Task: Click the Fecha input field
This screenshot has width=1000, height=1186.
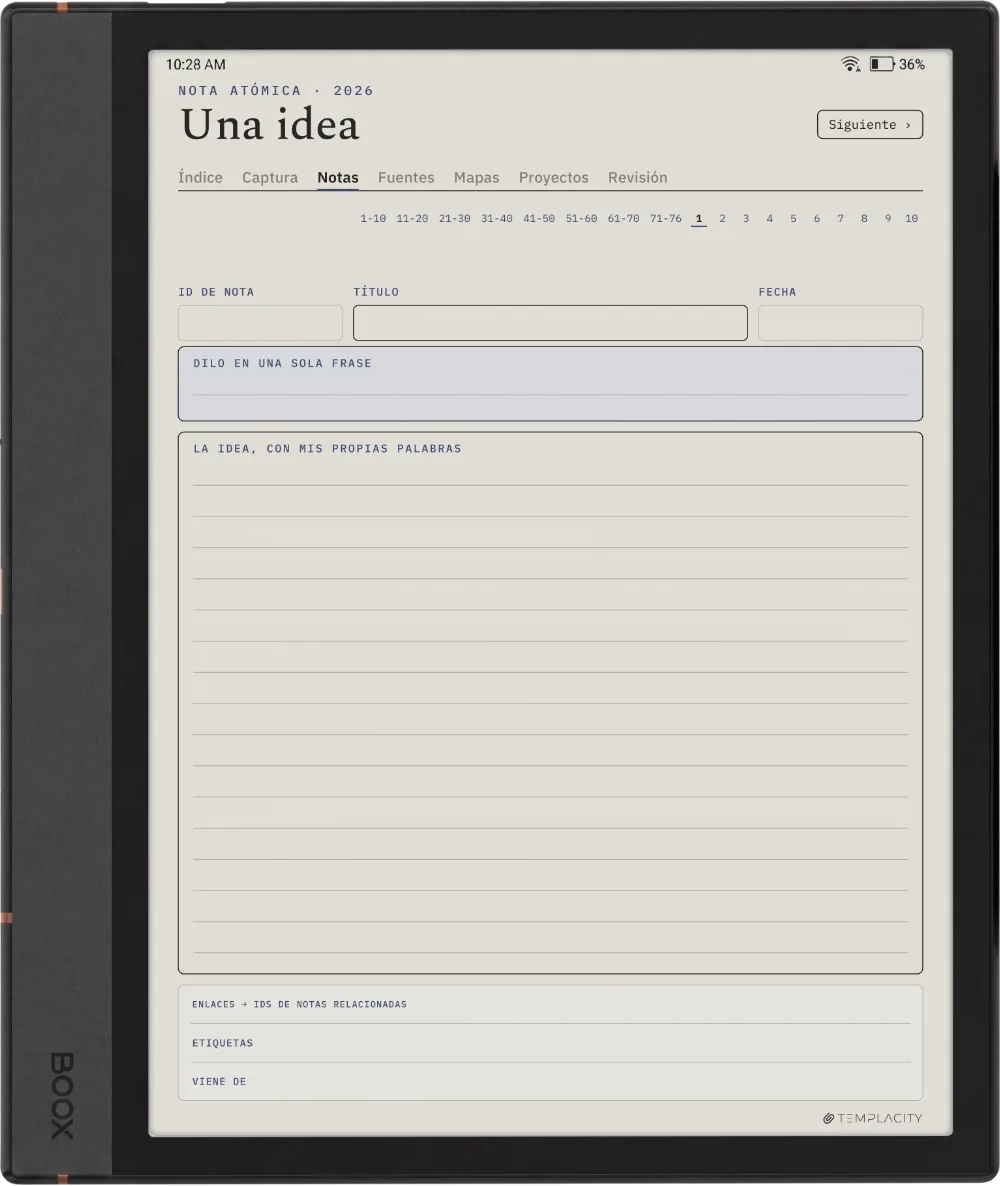Action: (x=840, y=323)
